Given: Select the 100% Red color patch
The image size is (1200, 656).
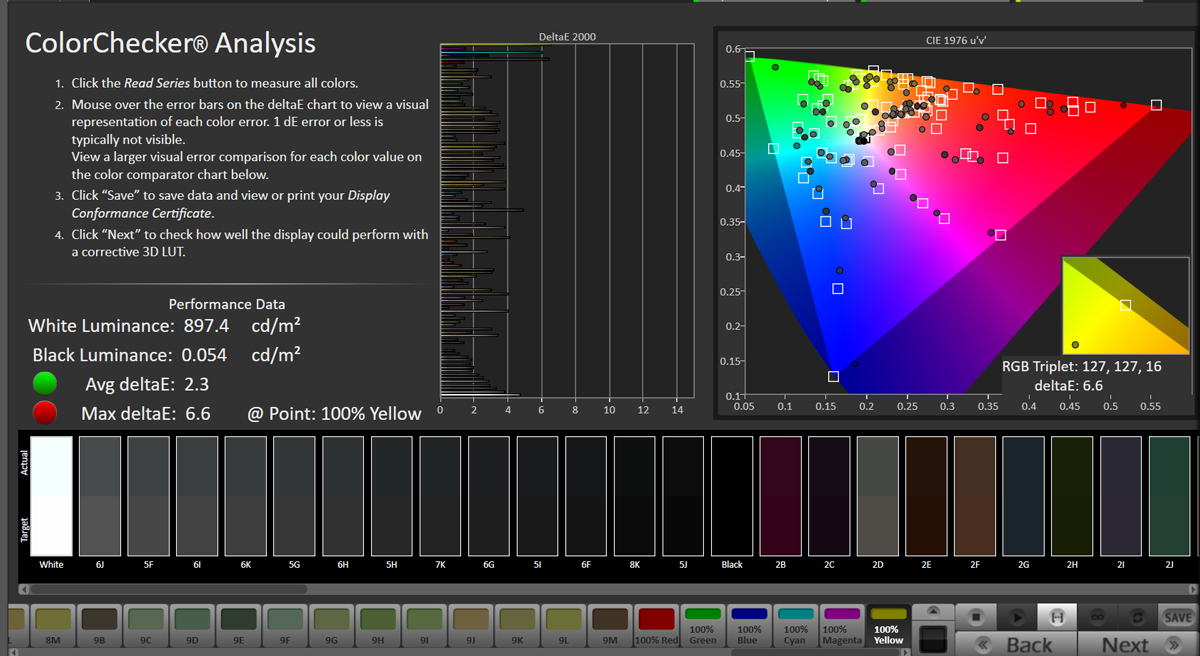Looking at the screenshot, I should click(657, 626).
